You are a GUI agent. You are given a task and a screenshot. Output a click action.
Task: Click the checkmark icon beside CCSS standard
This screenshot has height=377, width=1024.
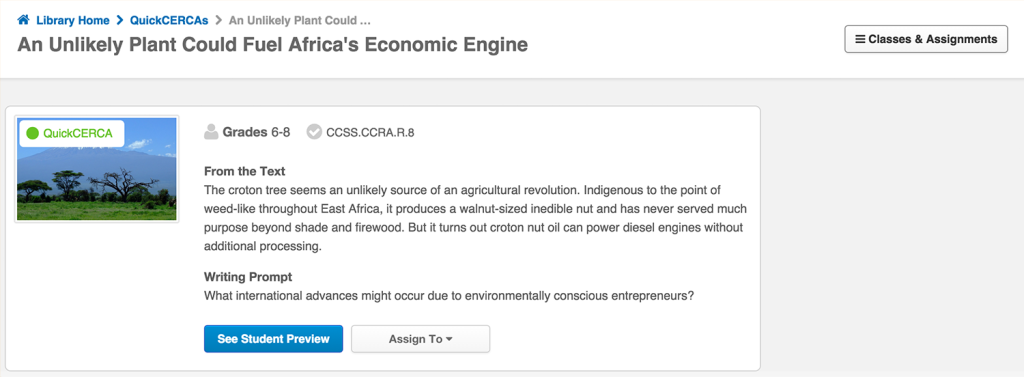(x=314, y=133)
